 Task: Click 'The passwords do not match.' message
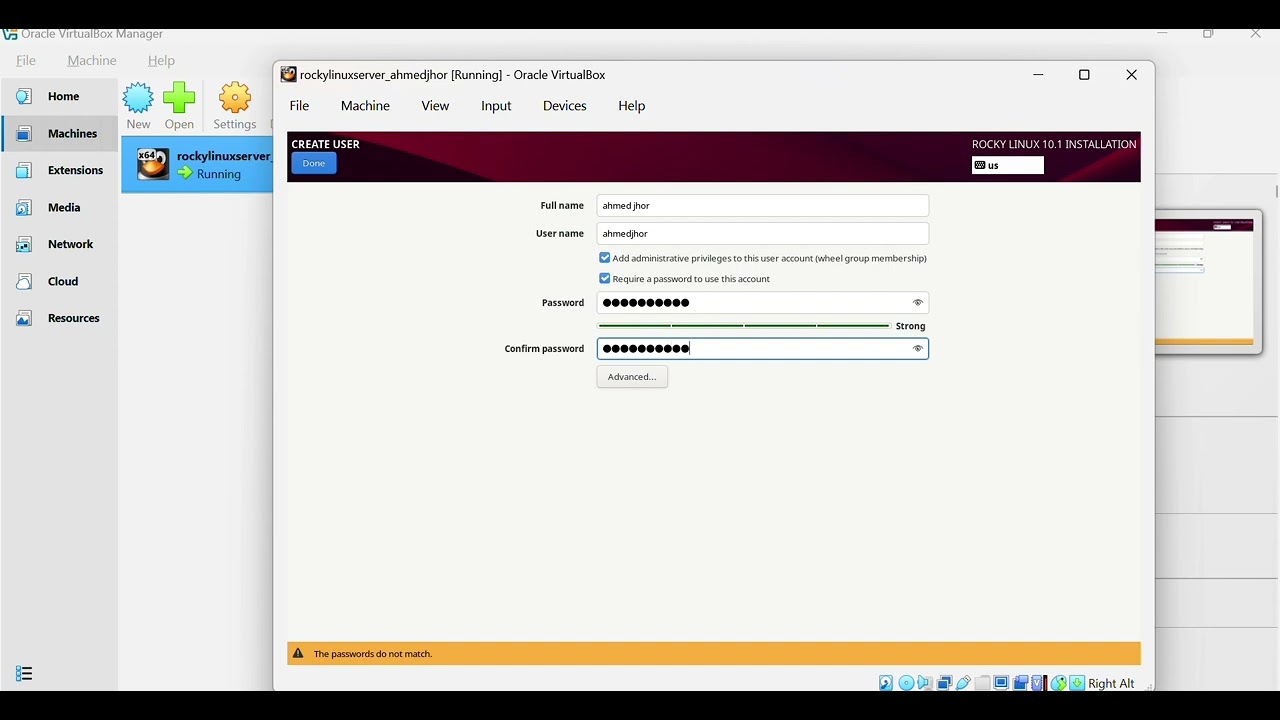[373, 654]
